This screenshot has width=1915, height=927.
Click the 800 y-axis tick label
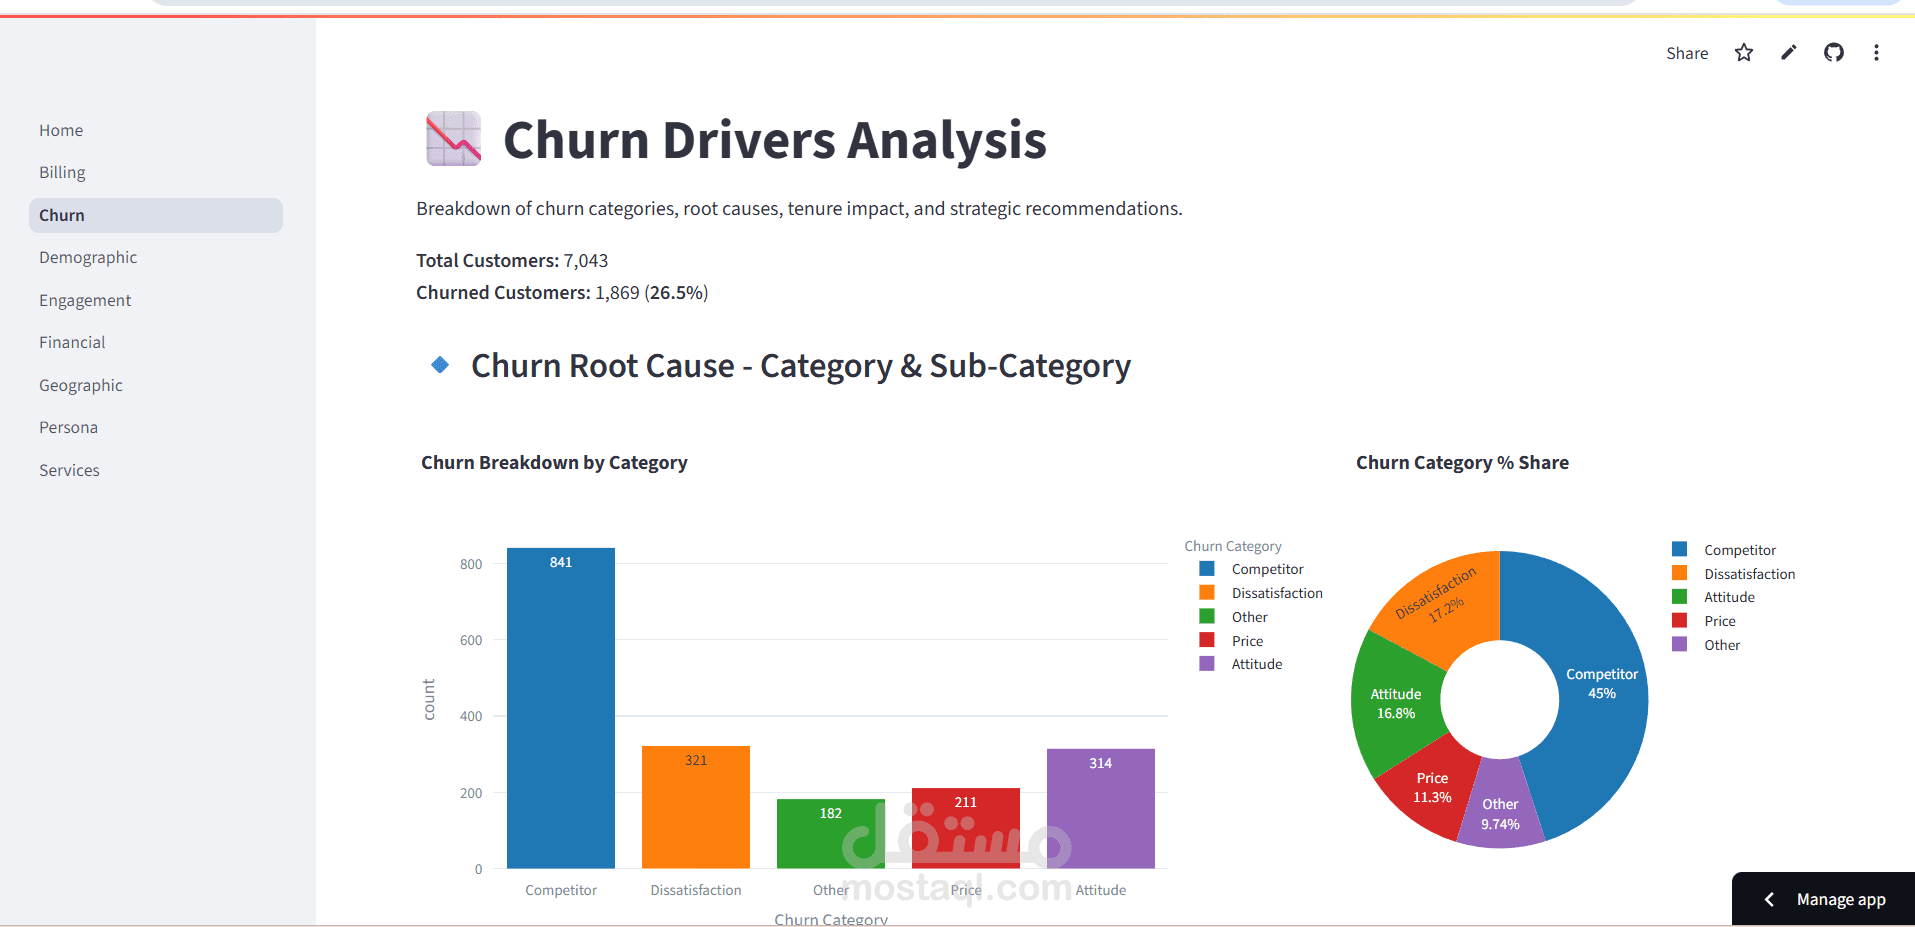point(471,564)
